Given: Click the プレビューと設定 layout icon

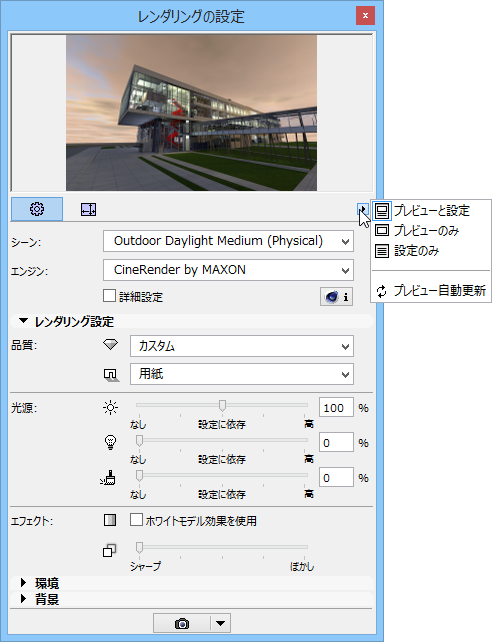Looking at the screenshot, I should tap(382, 211).
